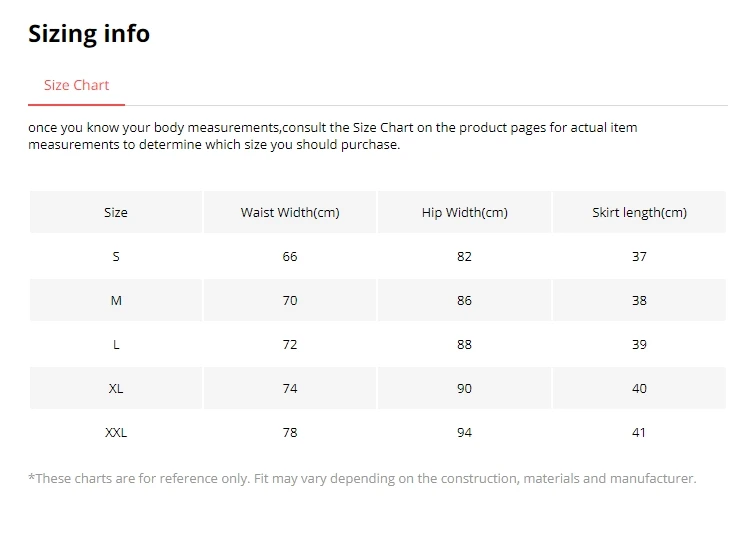Select the Size column header
The width and height of the screenshot is (755, 548).
(116, 213)
